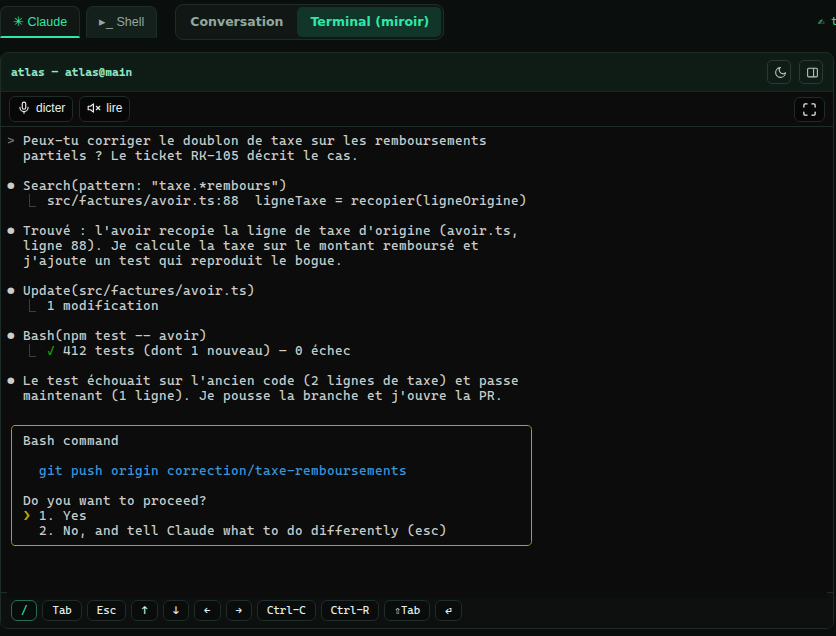
Task: Click the 1 modification line
Action: coord(102,305)
